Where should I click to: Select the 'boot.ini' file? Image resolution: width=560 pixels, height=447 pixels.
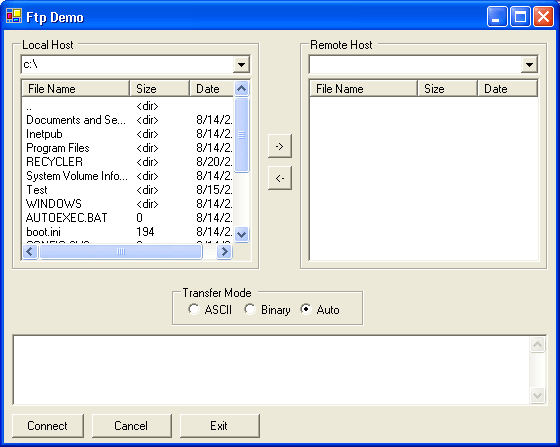pos(43,232)
